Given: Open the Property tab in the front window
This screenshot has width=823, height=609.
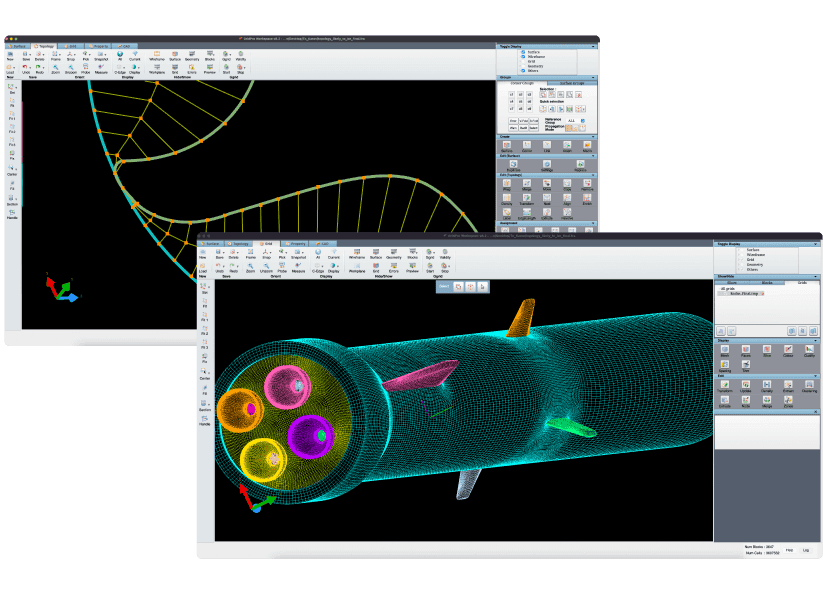Looking at the screenshot, I should coord(294,243).
